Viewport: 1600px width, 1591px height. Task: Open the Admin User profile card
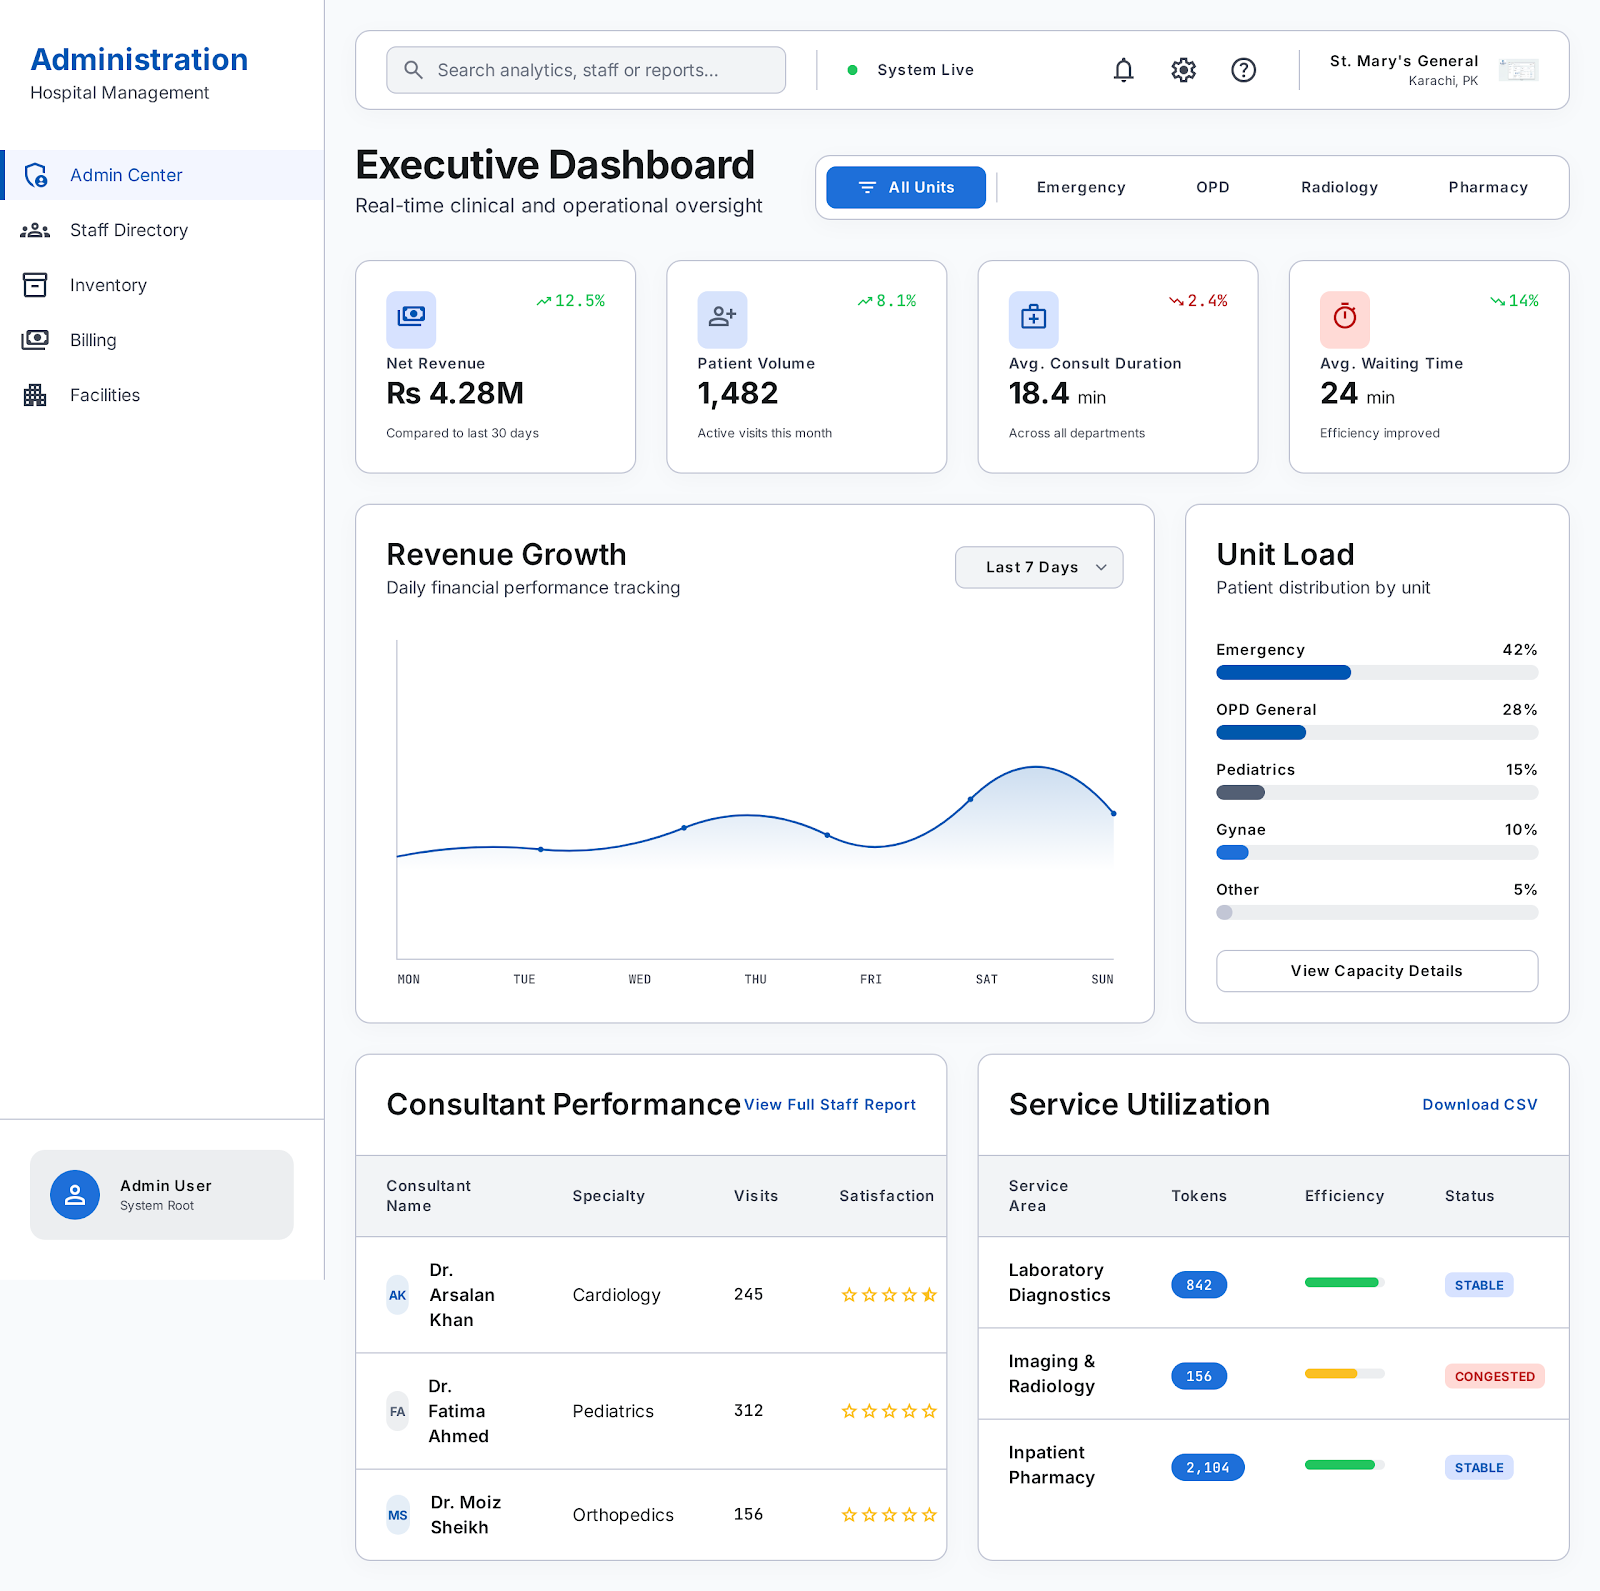click(162, 1195)
